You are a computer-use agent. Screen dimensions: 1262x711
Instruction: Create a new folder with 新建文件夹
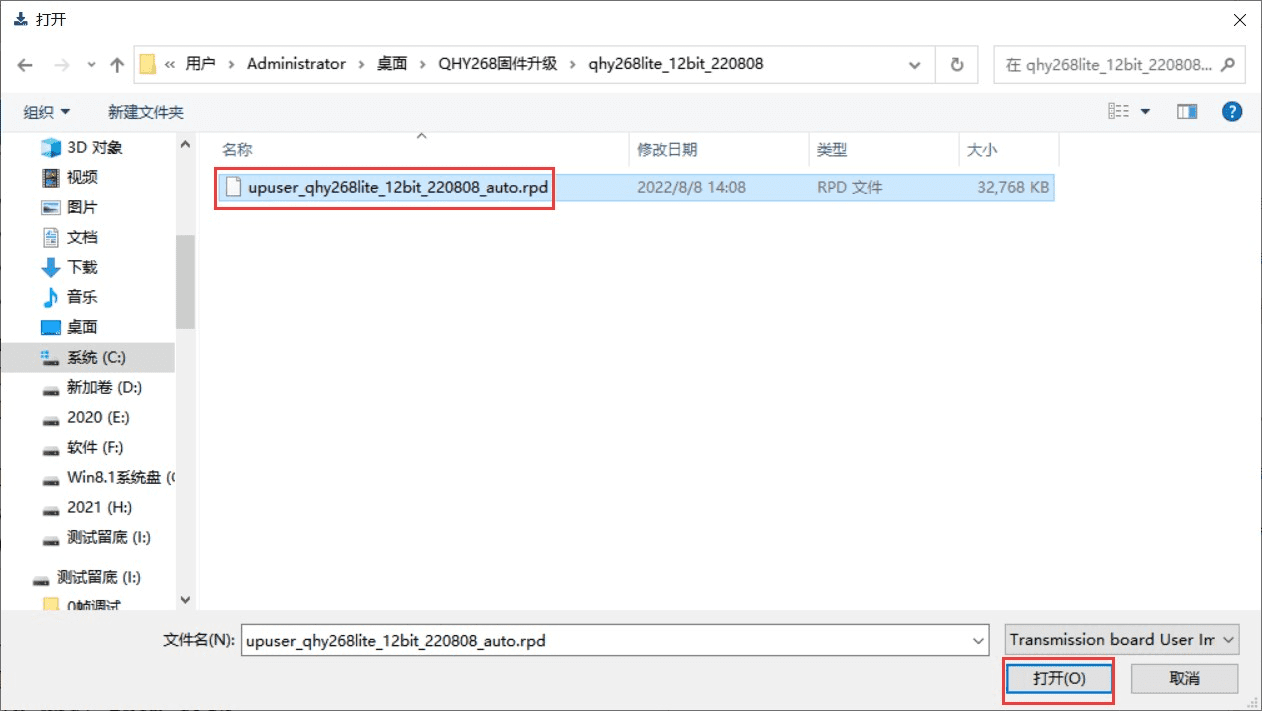point(146,112)
